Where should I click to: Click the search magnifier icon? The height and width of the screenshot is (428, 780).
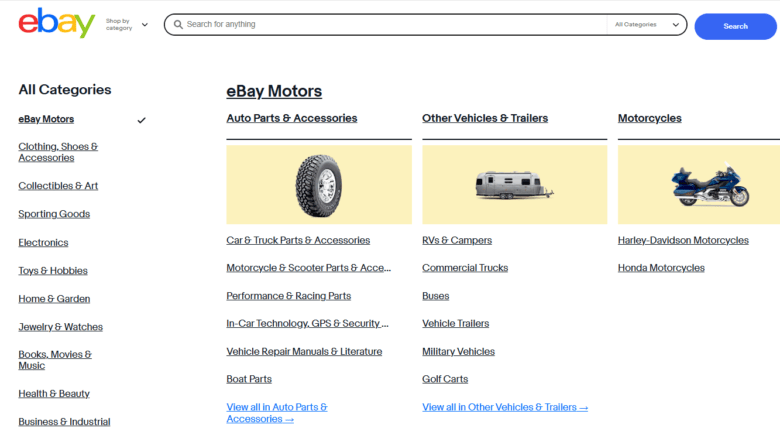coord(177,24)
